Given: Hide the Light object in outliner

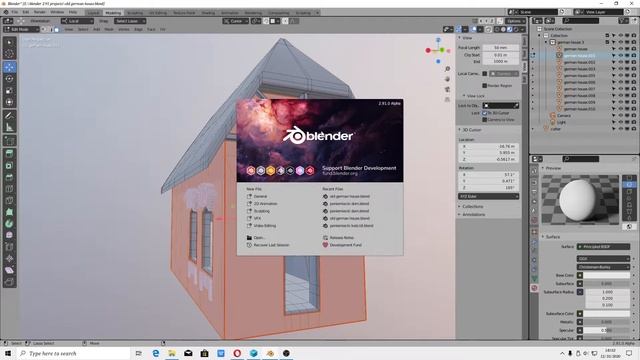Looking at the screenshot, I should pyautogui.click(x=621, y=122).
